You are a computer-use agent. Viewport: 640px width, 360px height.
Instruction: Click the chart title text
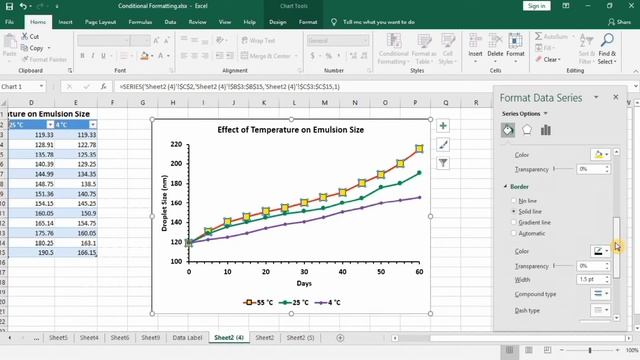point(291,130)
